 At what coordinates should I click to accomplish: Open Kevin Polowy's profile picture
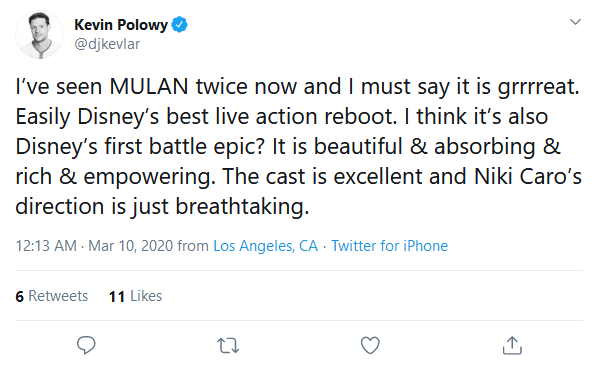pyautogui.click(x=39, y=35)
